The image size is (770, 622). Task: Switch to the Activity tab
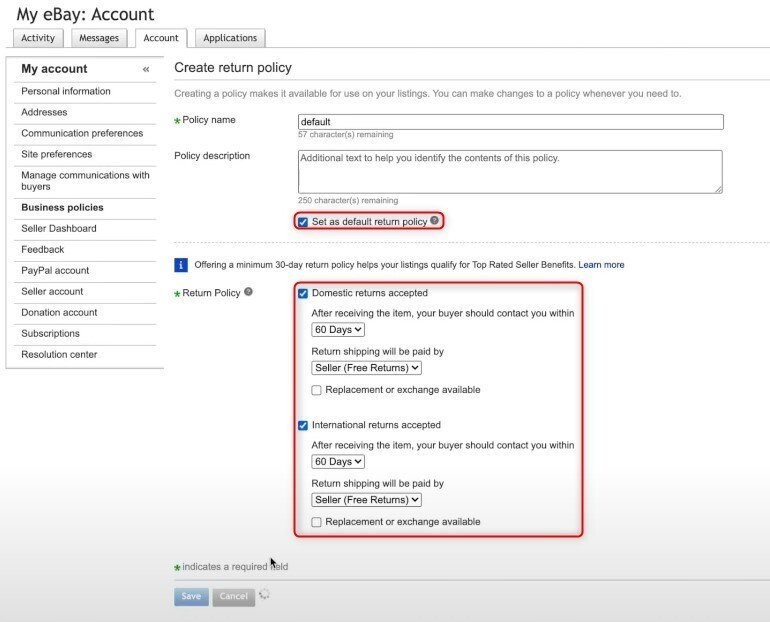38,38
